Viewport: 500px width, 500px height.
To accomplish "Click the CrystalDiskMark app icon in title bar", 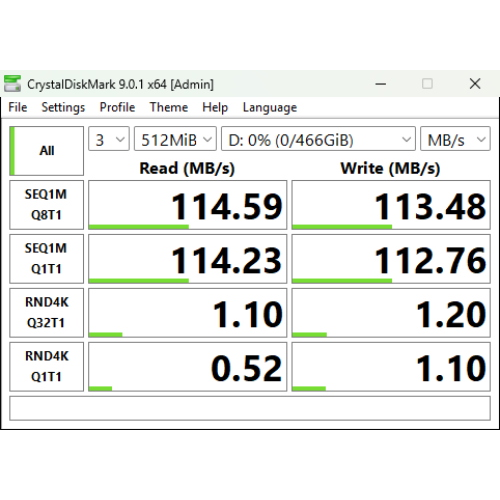I will pyautogui.click(x=12, y=84).
